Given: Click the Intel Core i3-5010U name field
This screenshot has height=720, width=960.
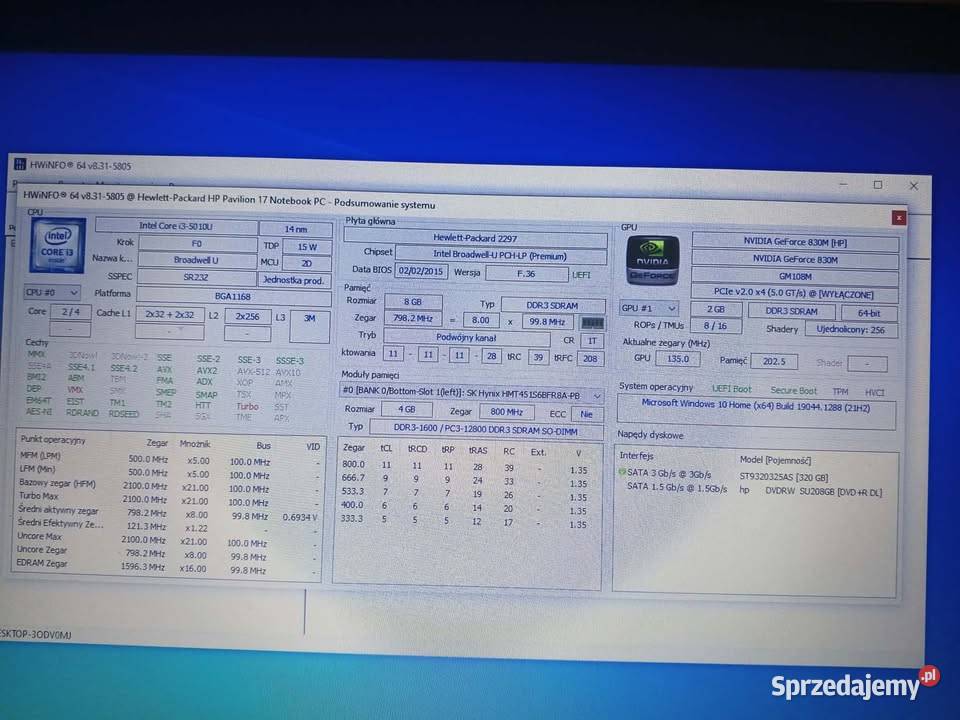Looking at the screenshot, I should pyautogui.click(x=176, y=226).
